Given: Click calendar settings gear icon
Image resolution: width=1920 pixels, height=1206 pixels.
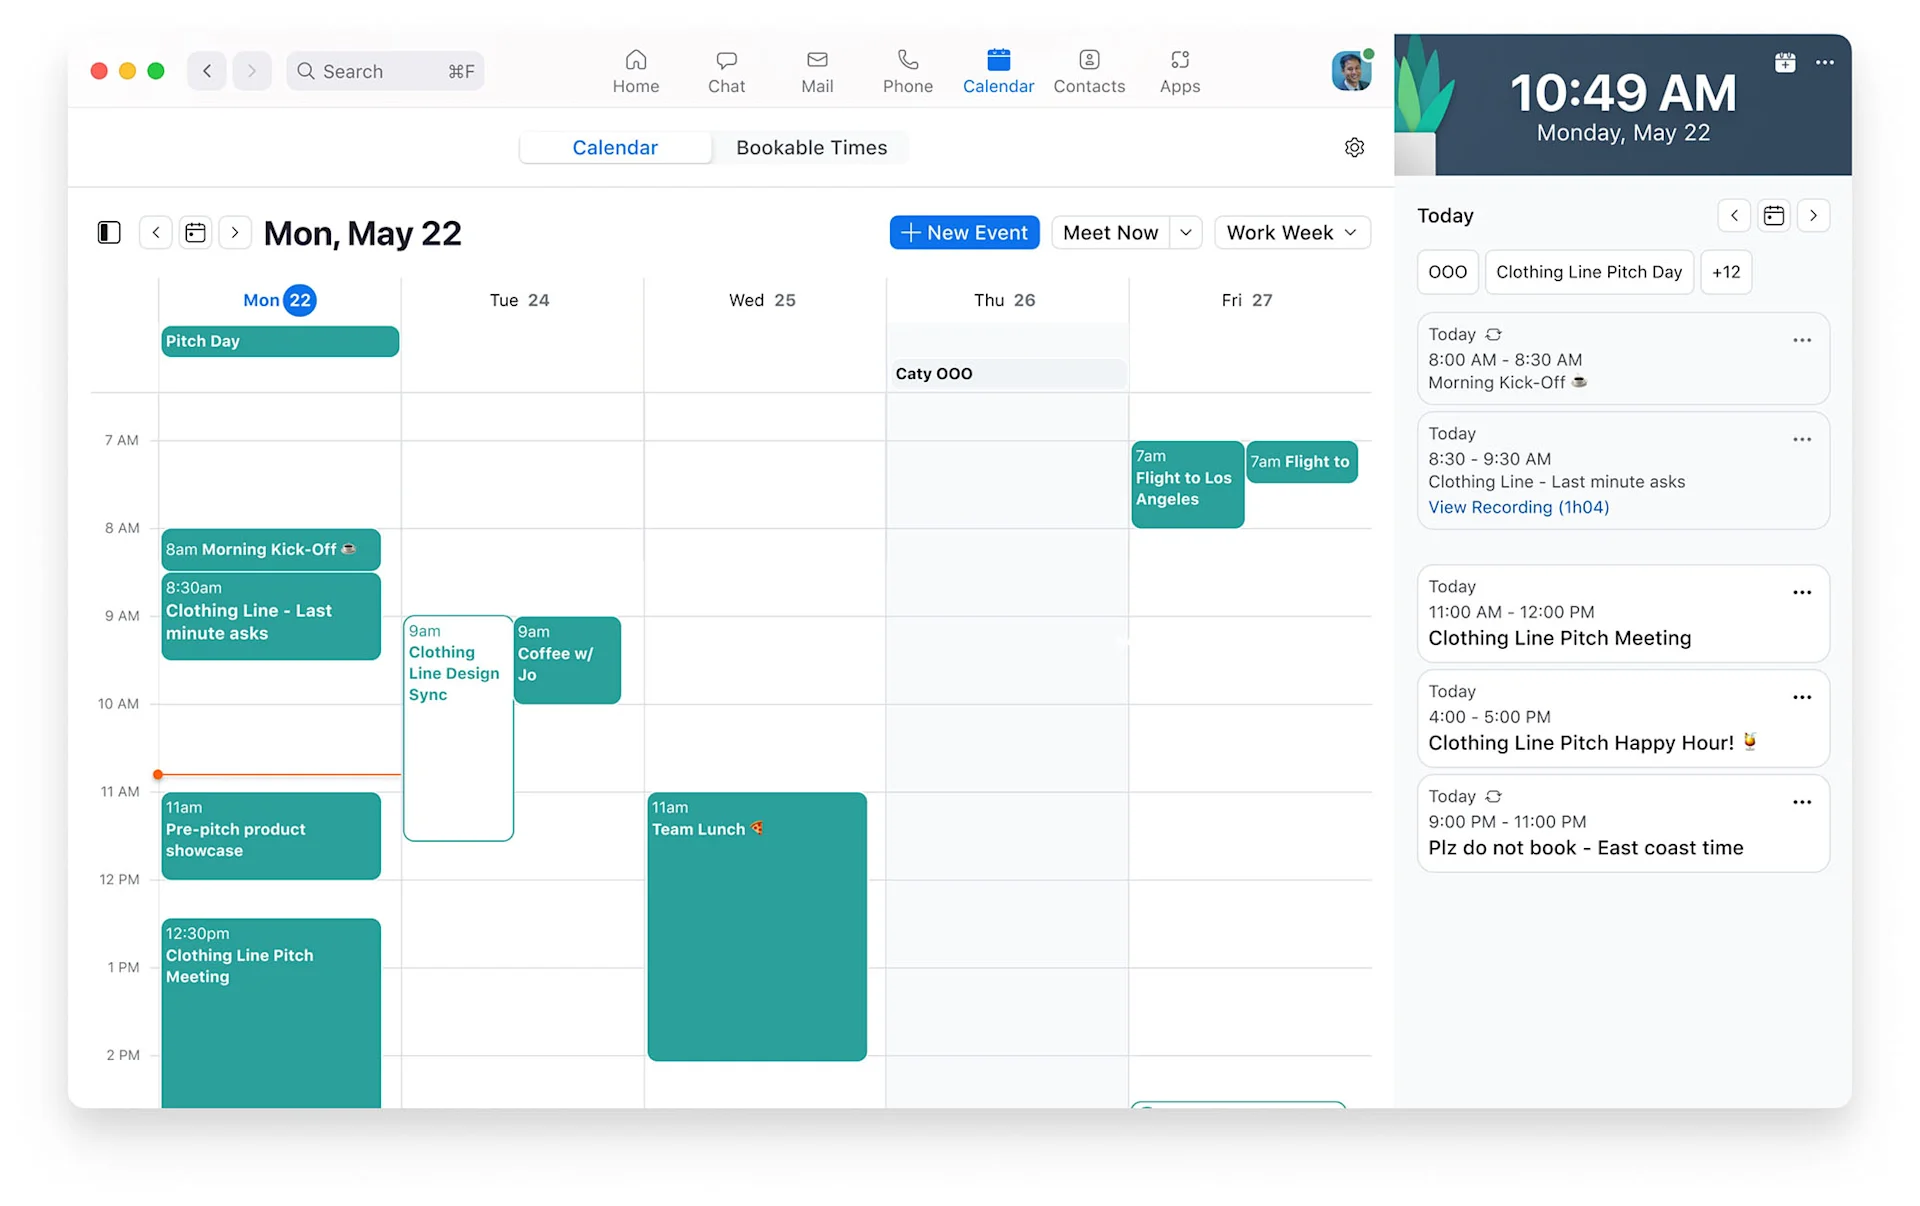Looking at the screenshot, I should coord(1353,147).
